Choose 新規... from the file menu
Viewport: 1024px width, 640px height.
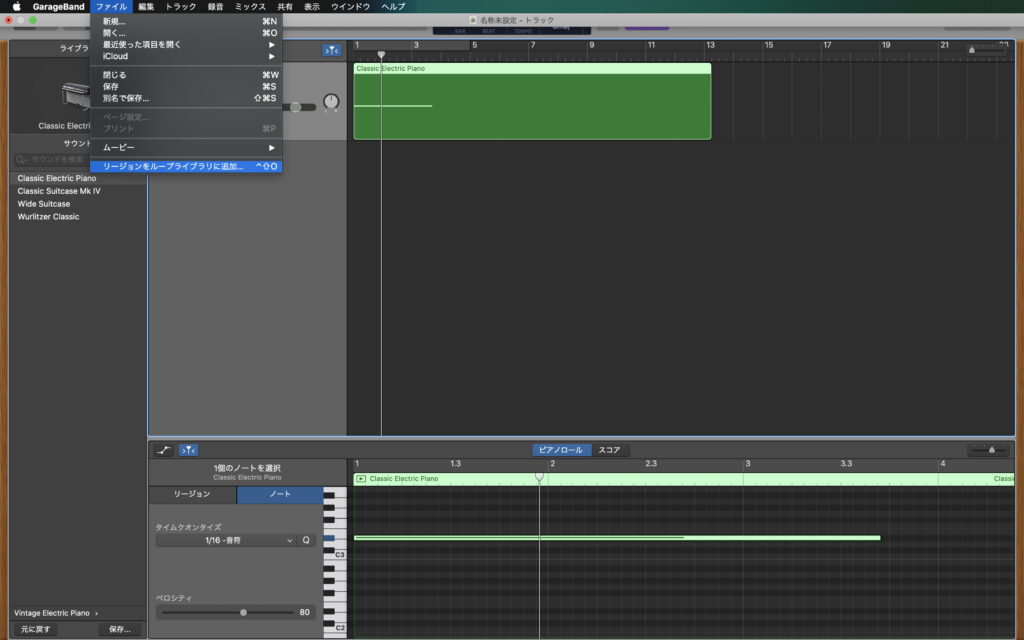coord(186,21)
